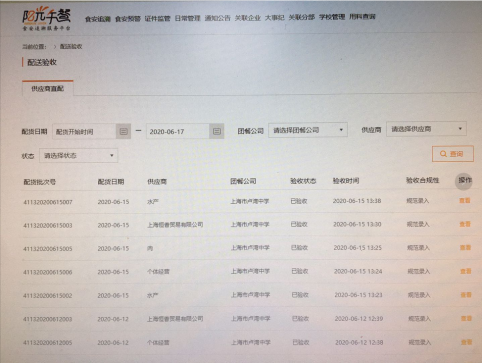
Task: Click the end date field showing 2020-06-17
Action: click(178, 131)
